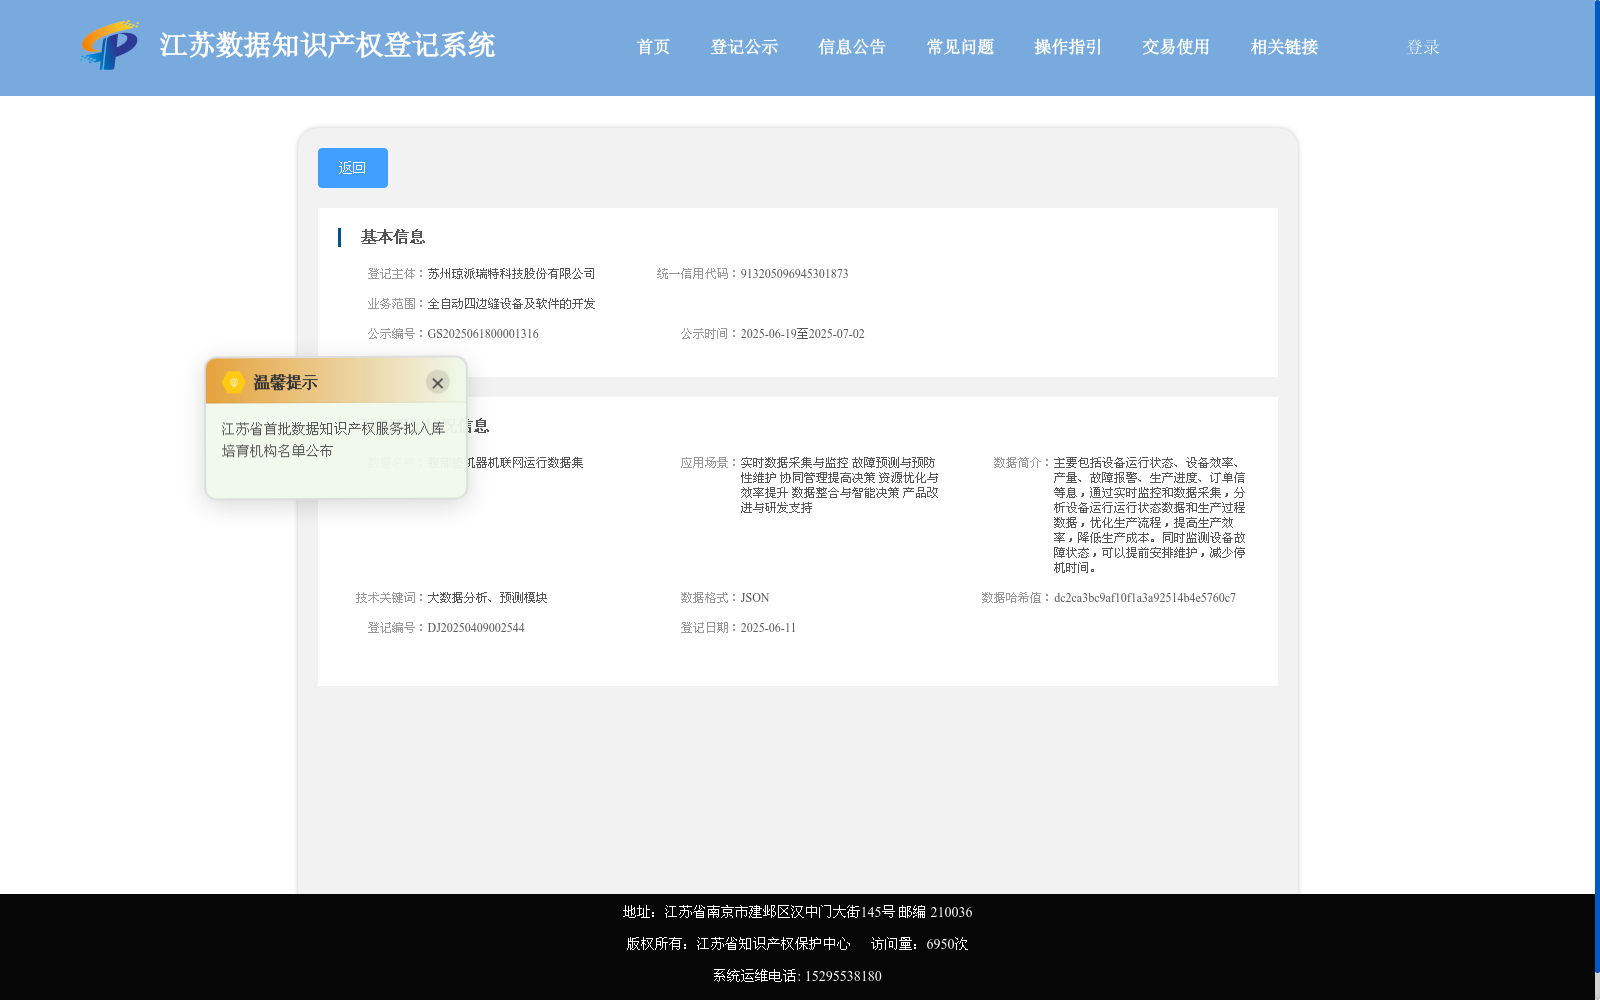Click the visit count 6950次
The width and height of the screenshot is (1600, 1000).
[x=947, y=944]
